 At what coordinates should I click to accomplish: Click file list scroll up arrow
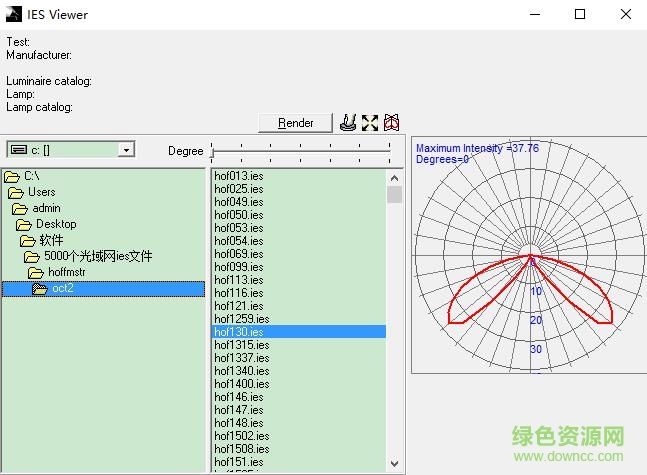(394, 176)
